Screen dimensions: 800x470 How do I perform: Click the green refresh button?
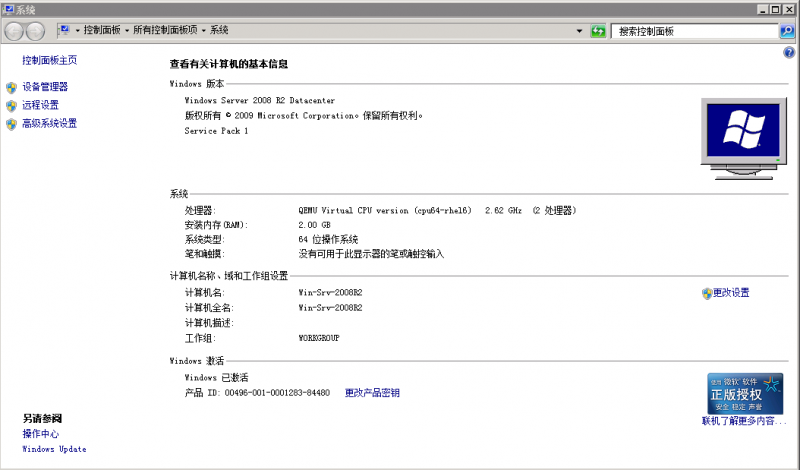[597, 31]
